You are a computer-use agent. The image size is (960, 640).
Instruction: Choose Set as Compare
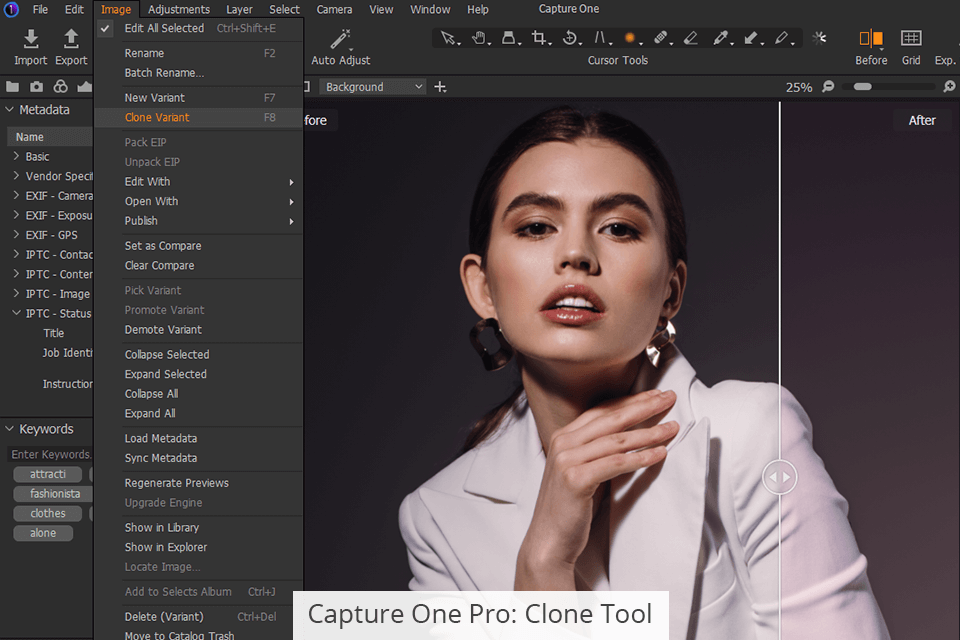(x=200, y=246)
